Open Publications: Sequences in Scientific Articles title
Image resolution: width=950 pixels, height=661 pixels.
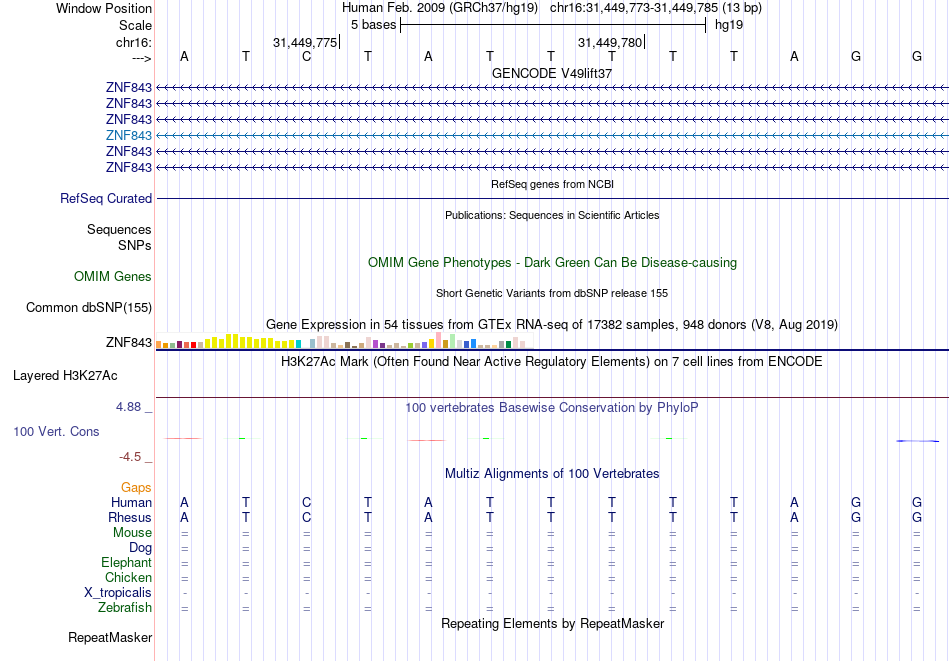pos(552,215)
